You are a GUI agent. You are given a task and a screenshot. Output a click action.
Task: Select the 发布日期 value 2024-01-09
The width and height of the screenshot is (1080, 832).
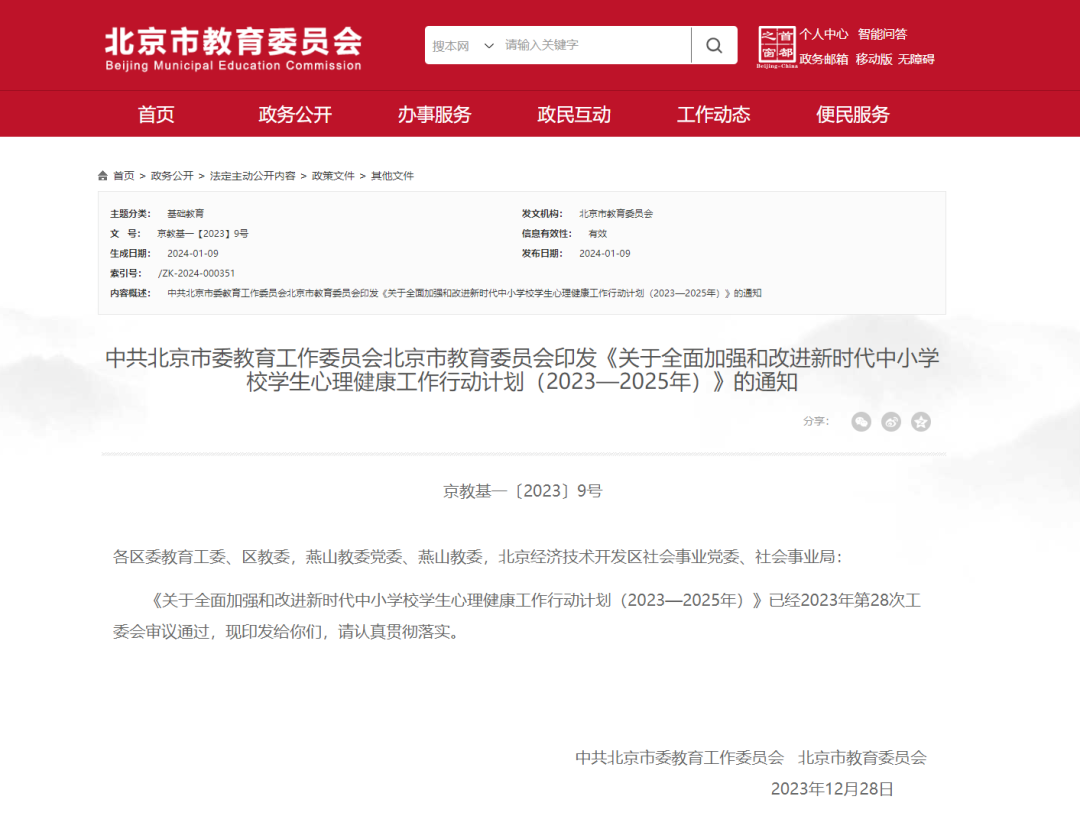tap(605, 253)
